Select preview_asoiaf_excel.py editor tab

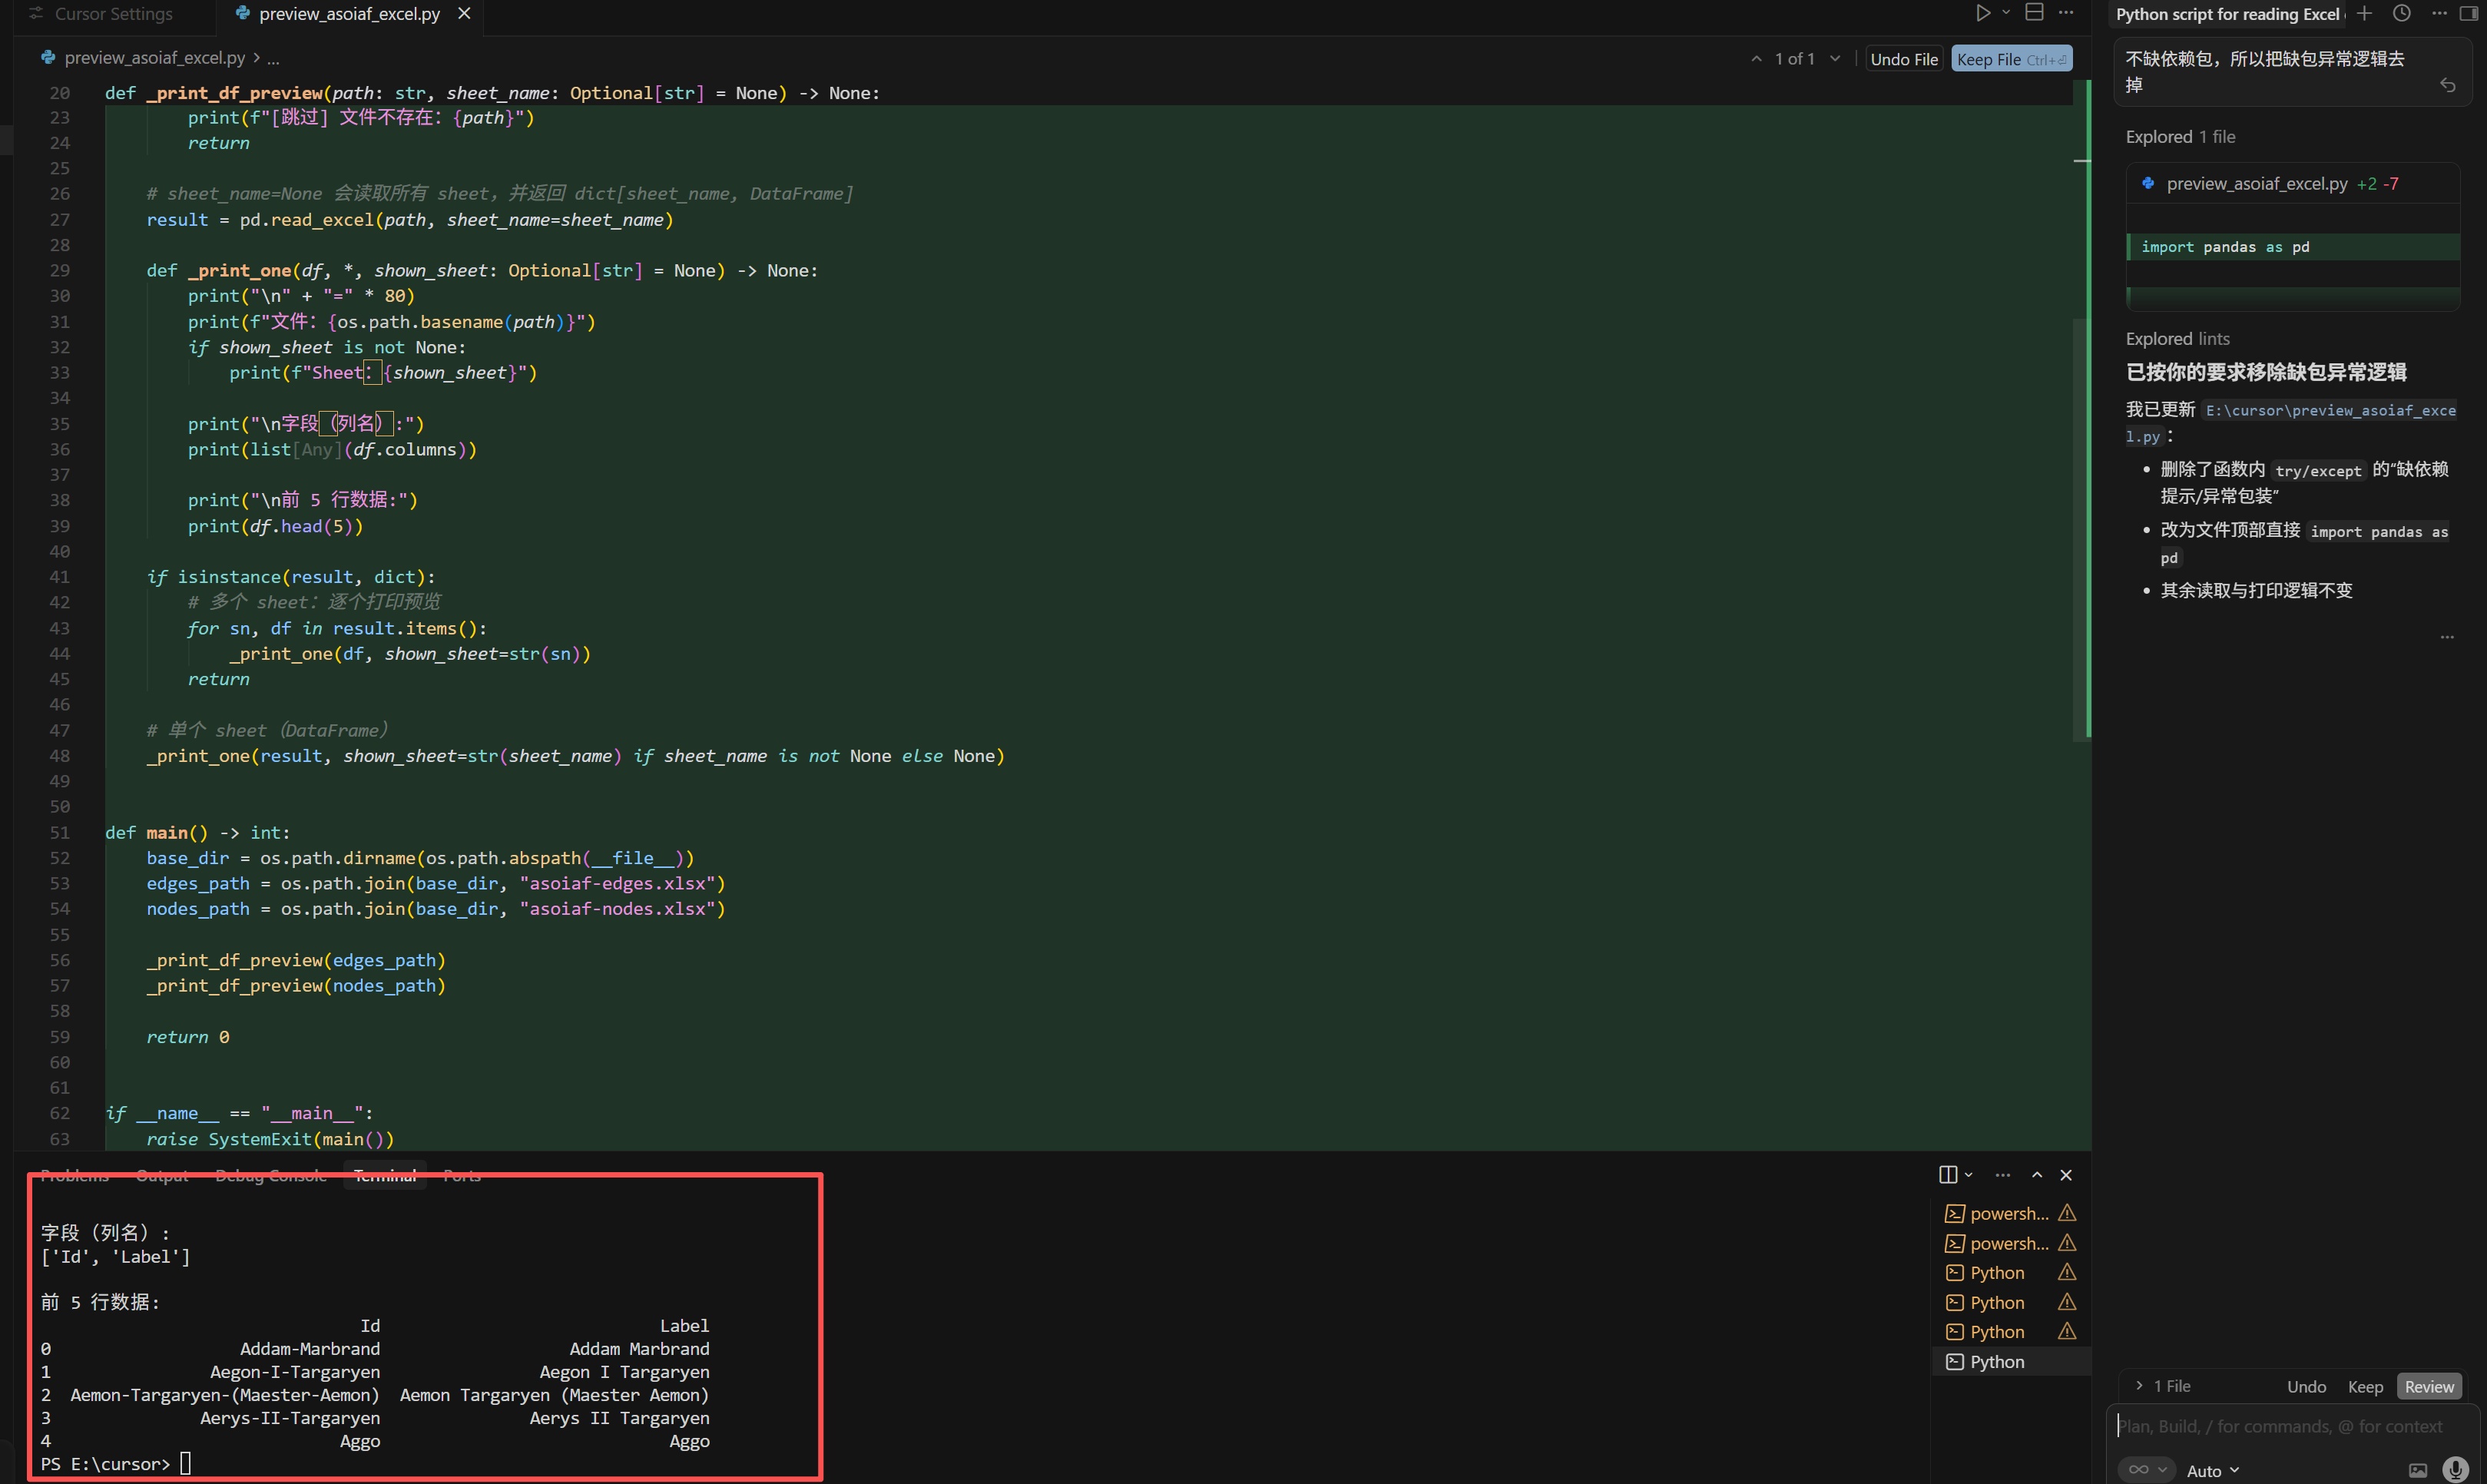point(349,14)
